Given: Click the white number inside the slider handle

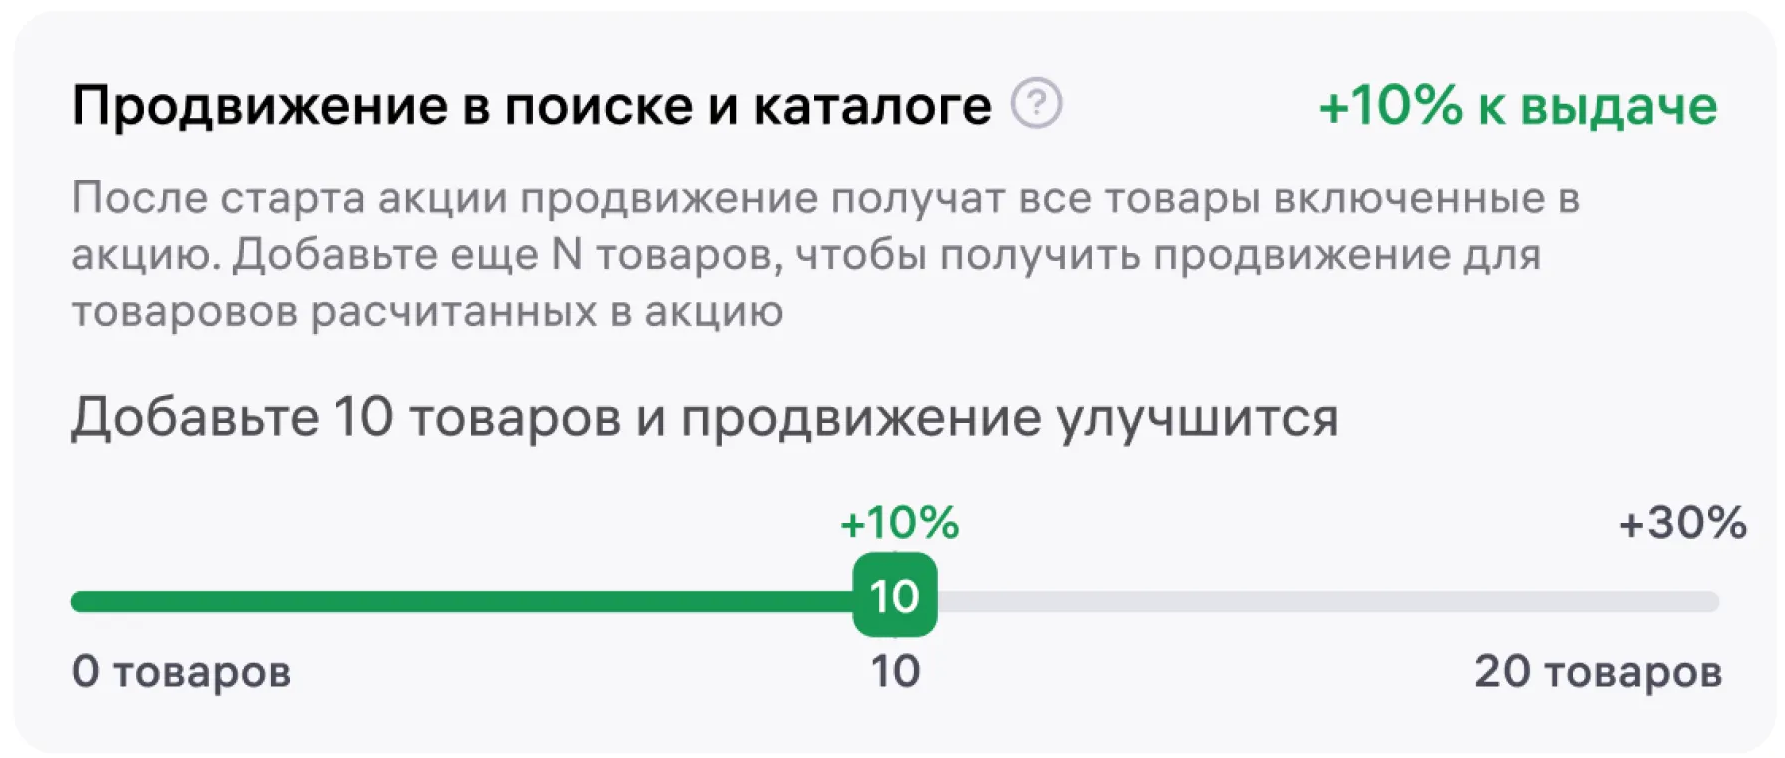Looking at the screenshot, I should click(x=894, y=597).
